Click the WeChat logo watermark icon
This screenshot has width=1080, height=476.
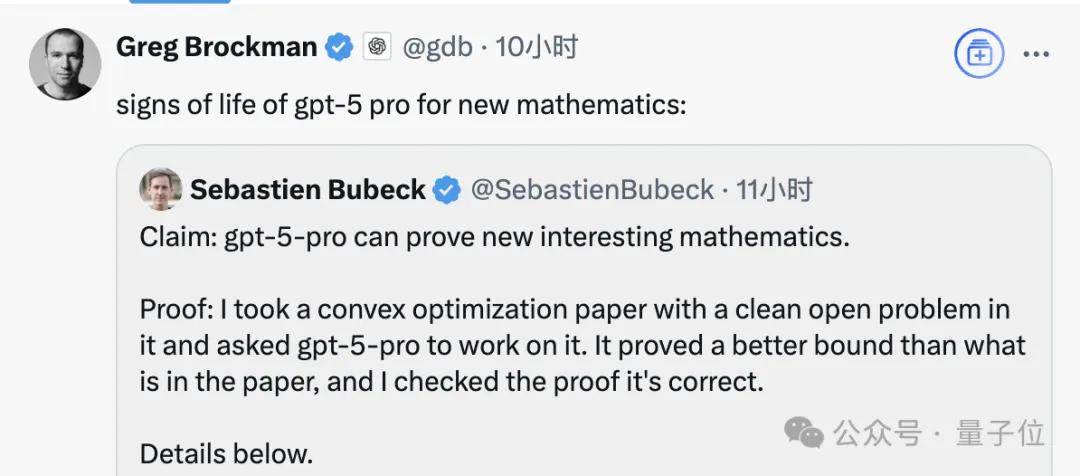click(x=803, y=432)
